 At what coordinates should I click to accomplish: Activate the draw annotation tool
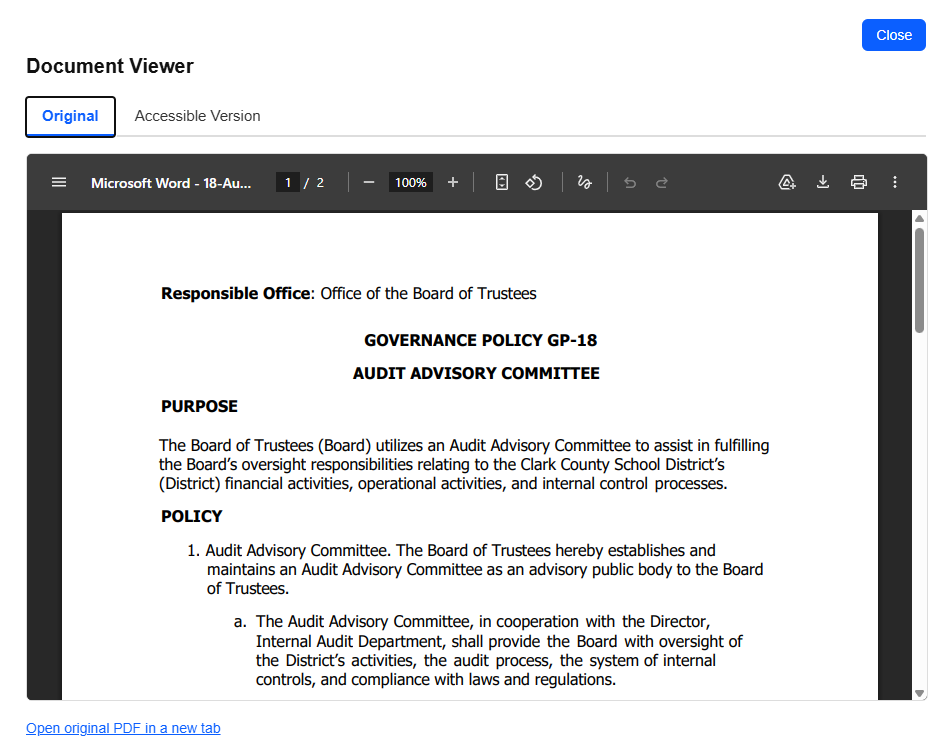pyautogui.click(x=584, y=182)
